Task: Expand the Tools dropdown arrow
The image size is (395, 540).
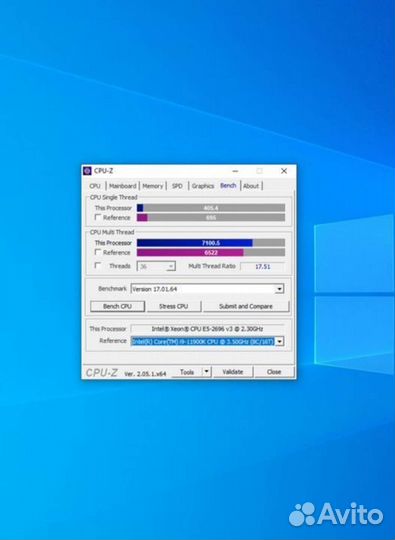Action: pyautogui.click(x=207, y=372)
